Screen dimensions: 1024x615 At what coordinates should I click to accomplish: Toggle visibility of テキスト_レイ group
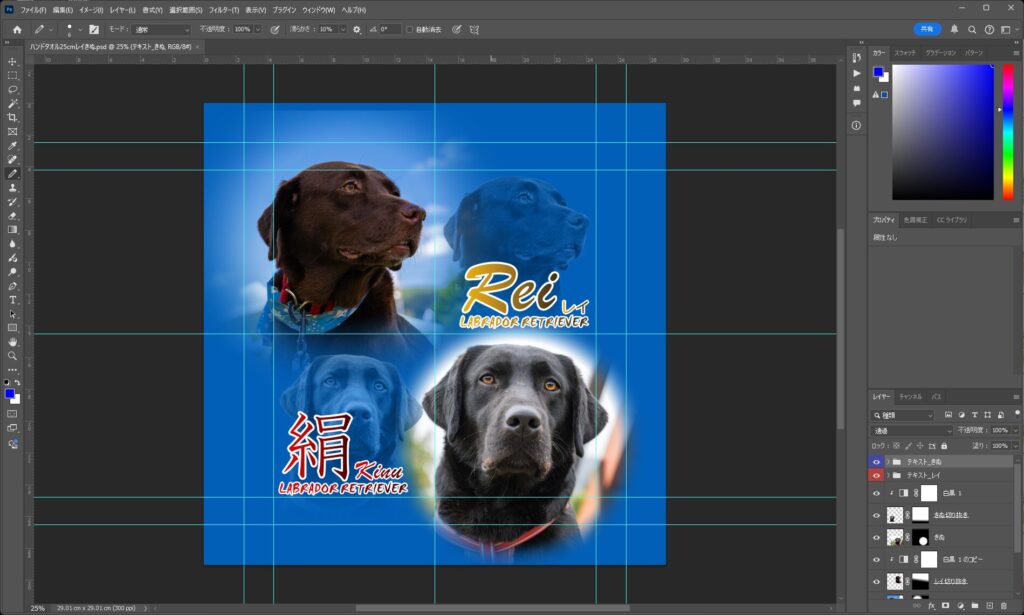(x=877, y=476)
